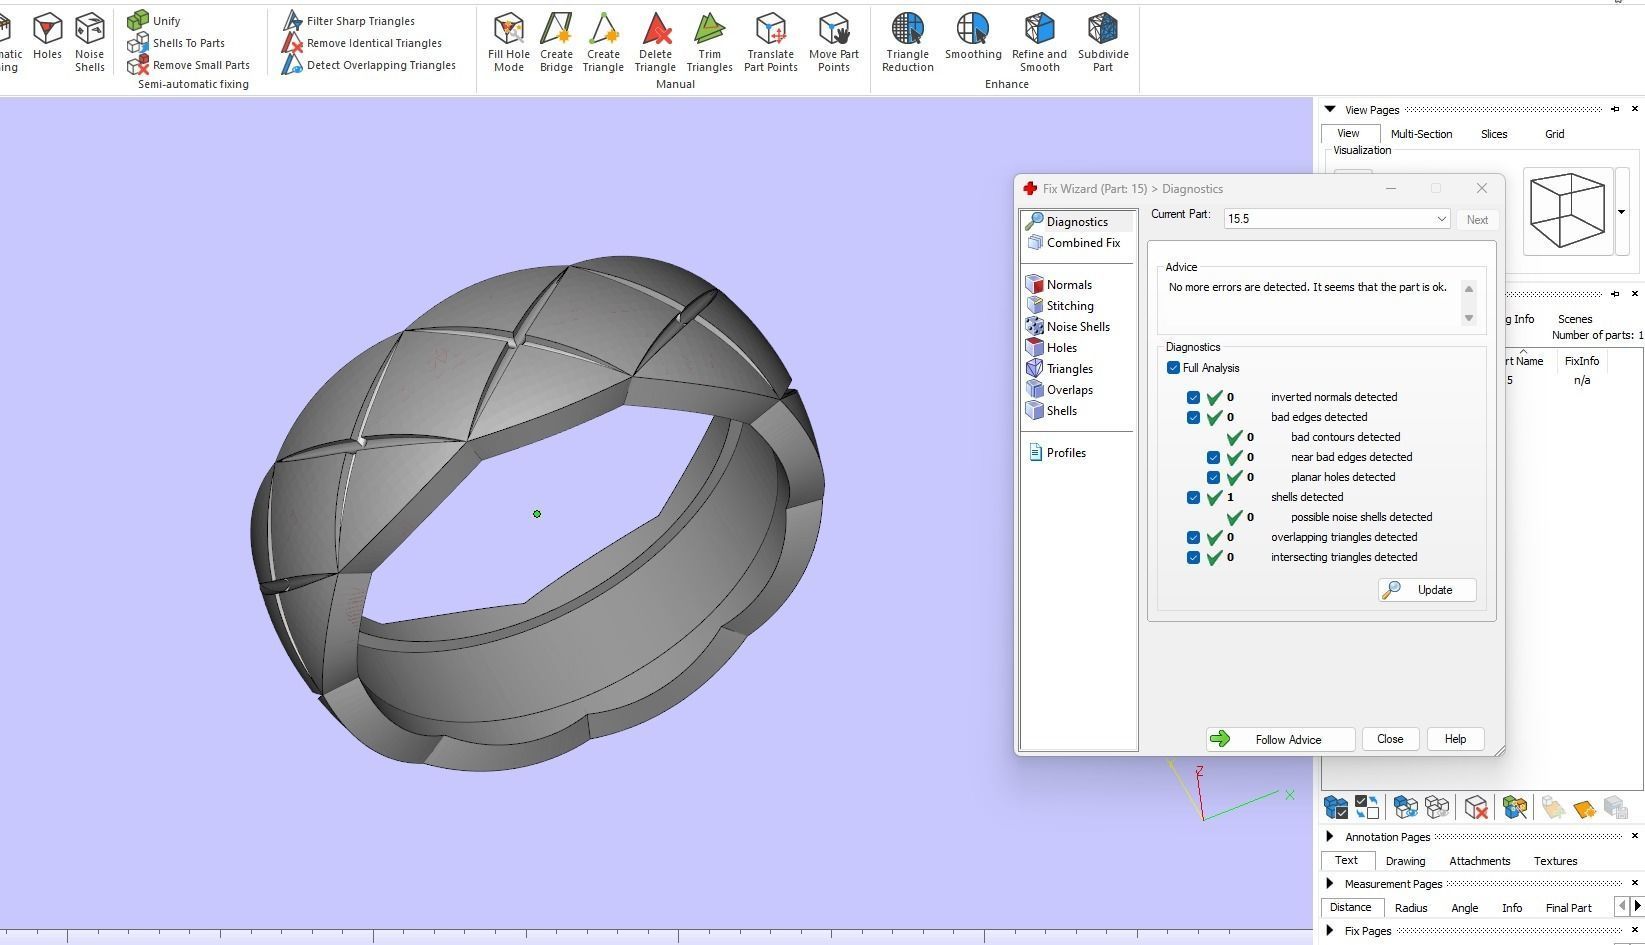Toggle overlapping triangles detected checkbox
This screenshot has width=1645, height=945.
[x=1193, y=537]
